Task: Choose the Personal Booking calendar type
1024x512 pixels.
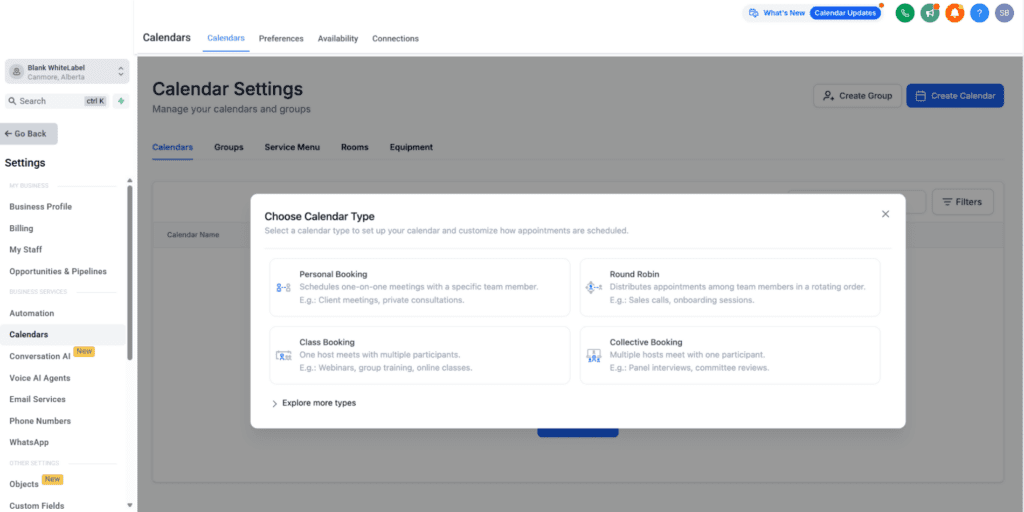Action: 419,287
